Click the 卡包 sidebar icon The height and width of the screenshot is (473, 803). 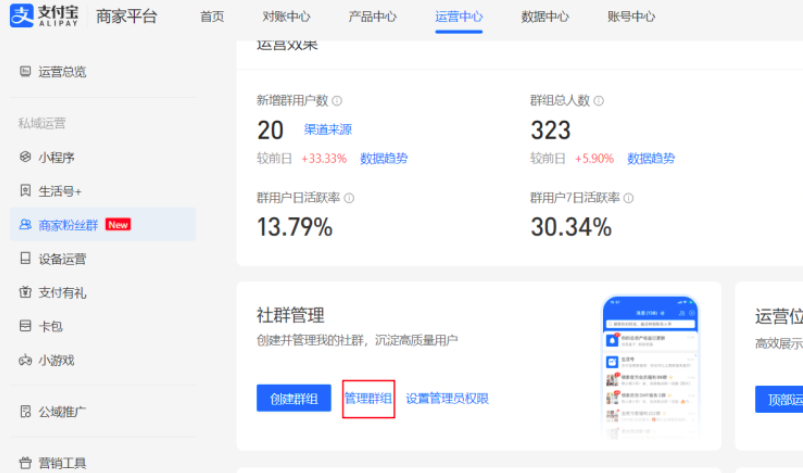coord(26,326)
